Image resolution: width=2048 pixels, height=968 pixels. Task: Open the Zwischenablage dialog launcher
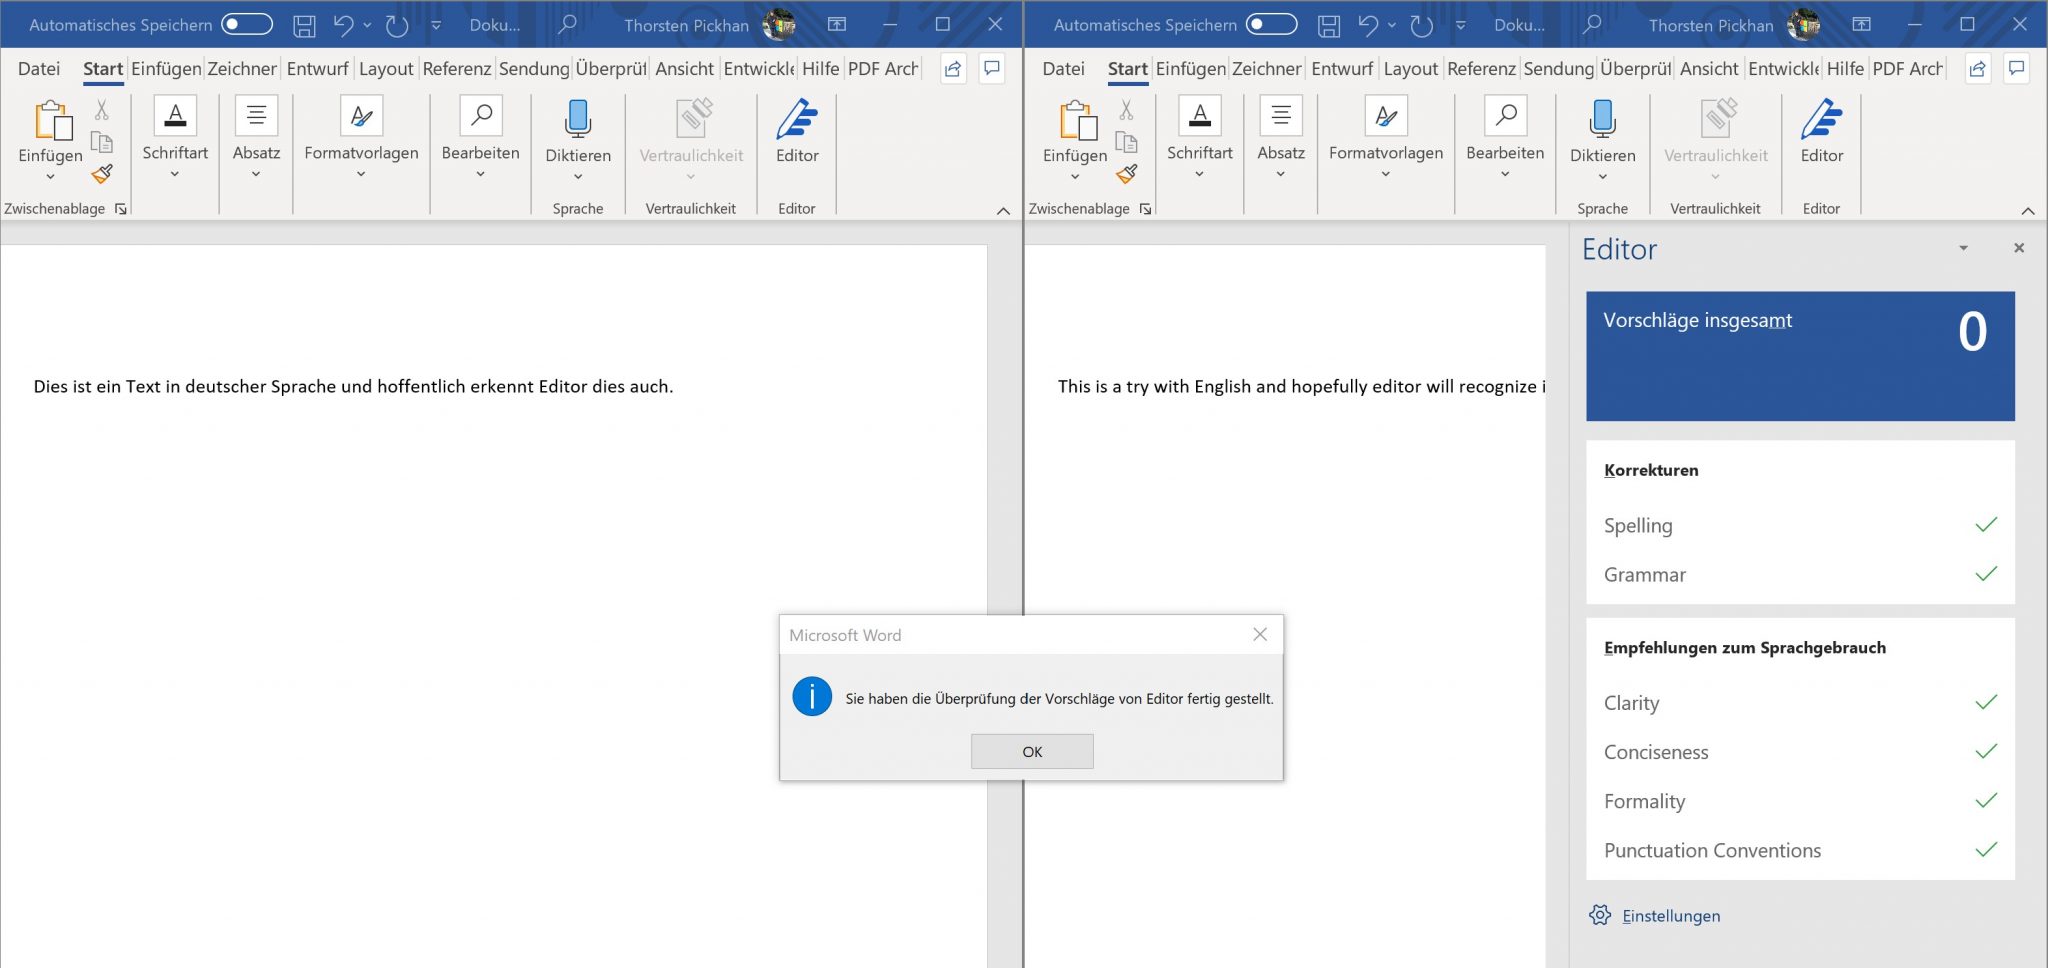coord(120,209)
